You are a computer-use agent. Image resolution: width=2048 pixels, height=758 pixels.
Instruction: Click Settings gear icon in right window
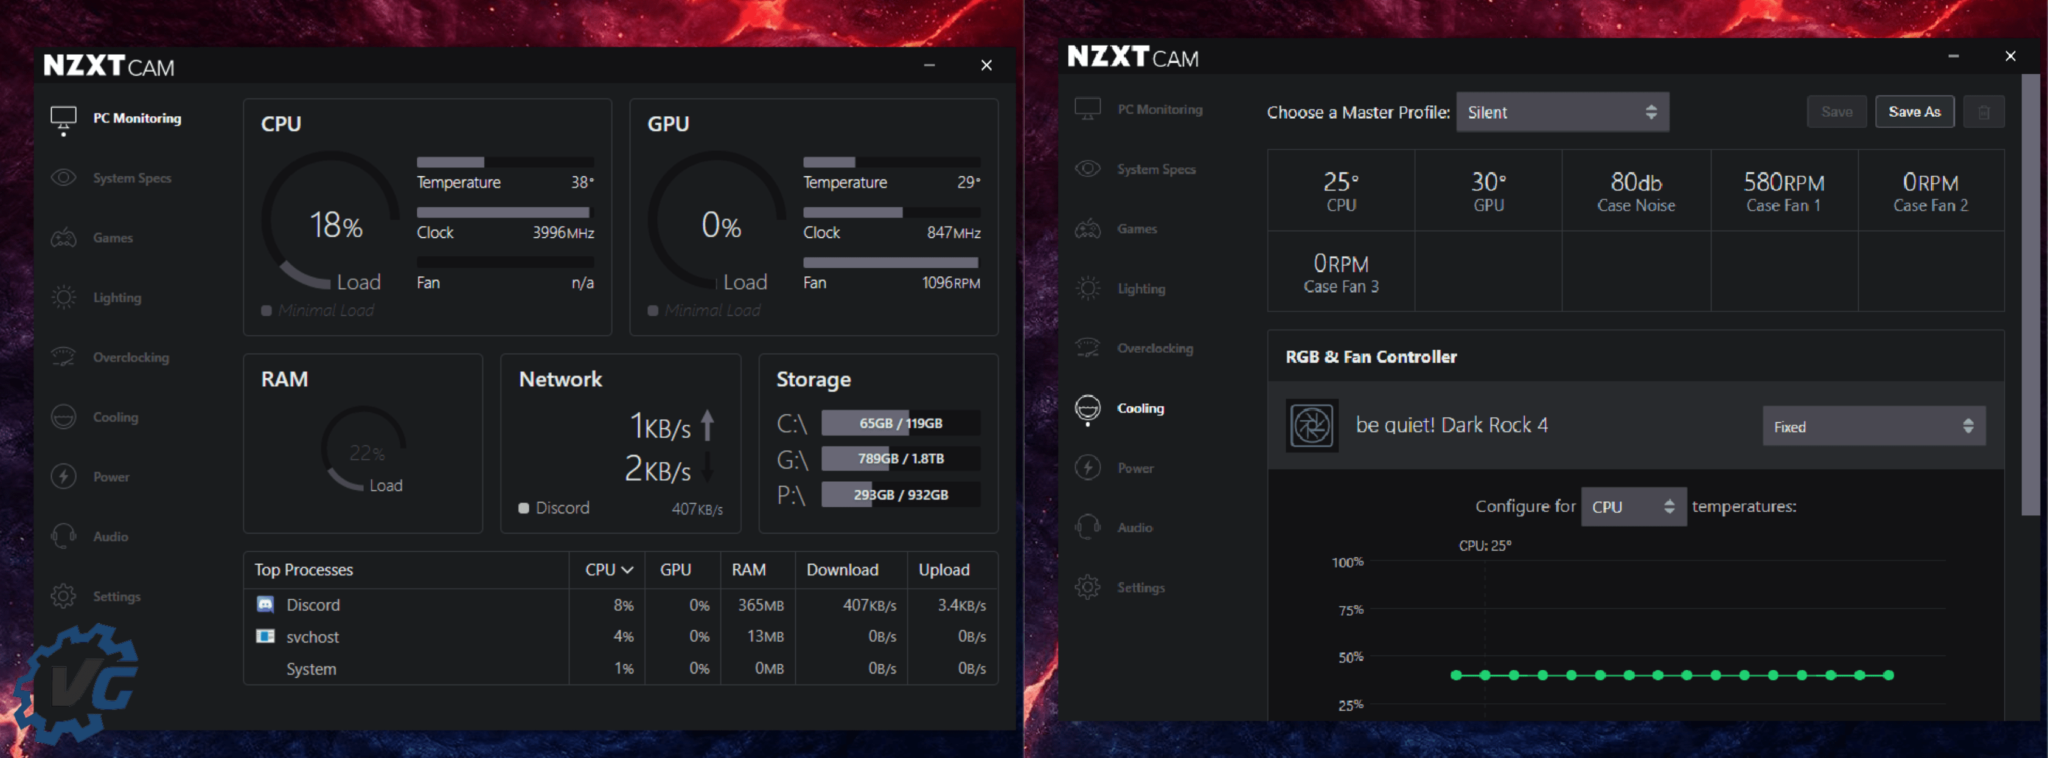pyautogui.click(x=1087, y=587)
